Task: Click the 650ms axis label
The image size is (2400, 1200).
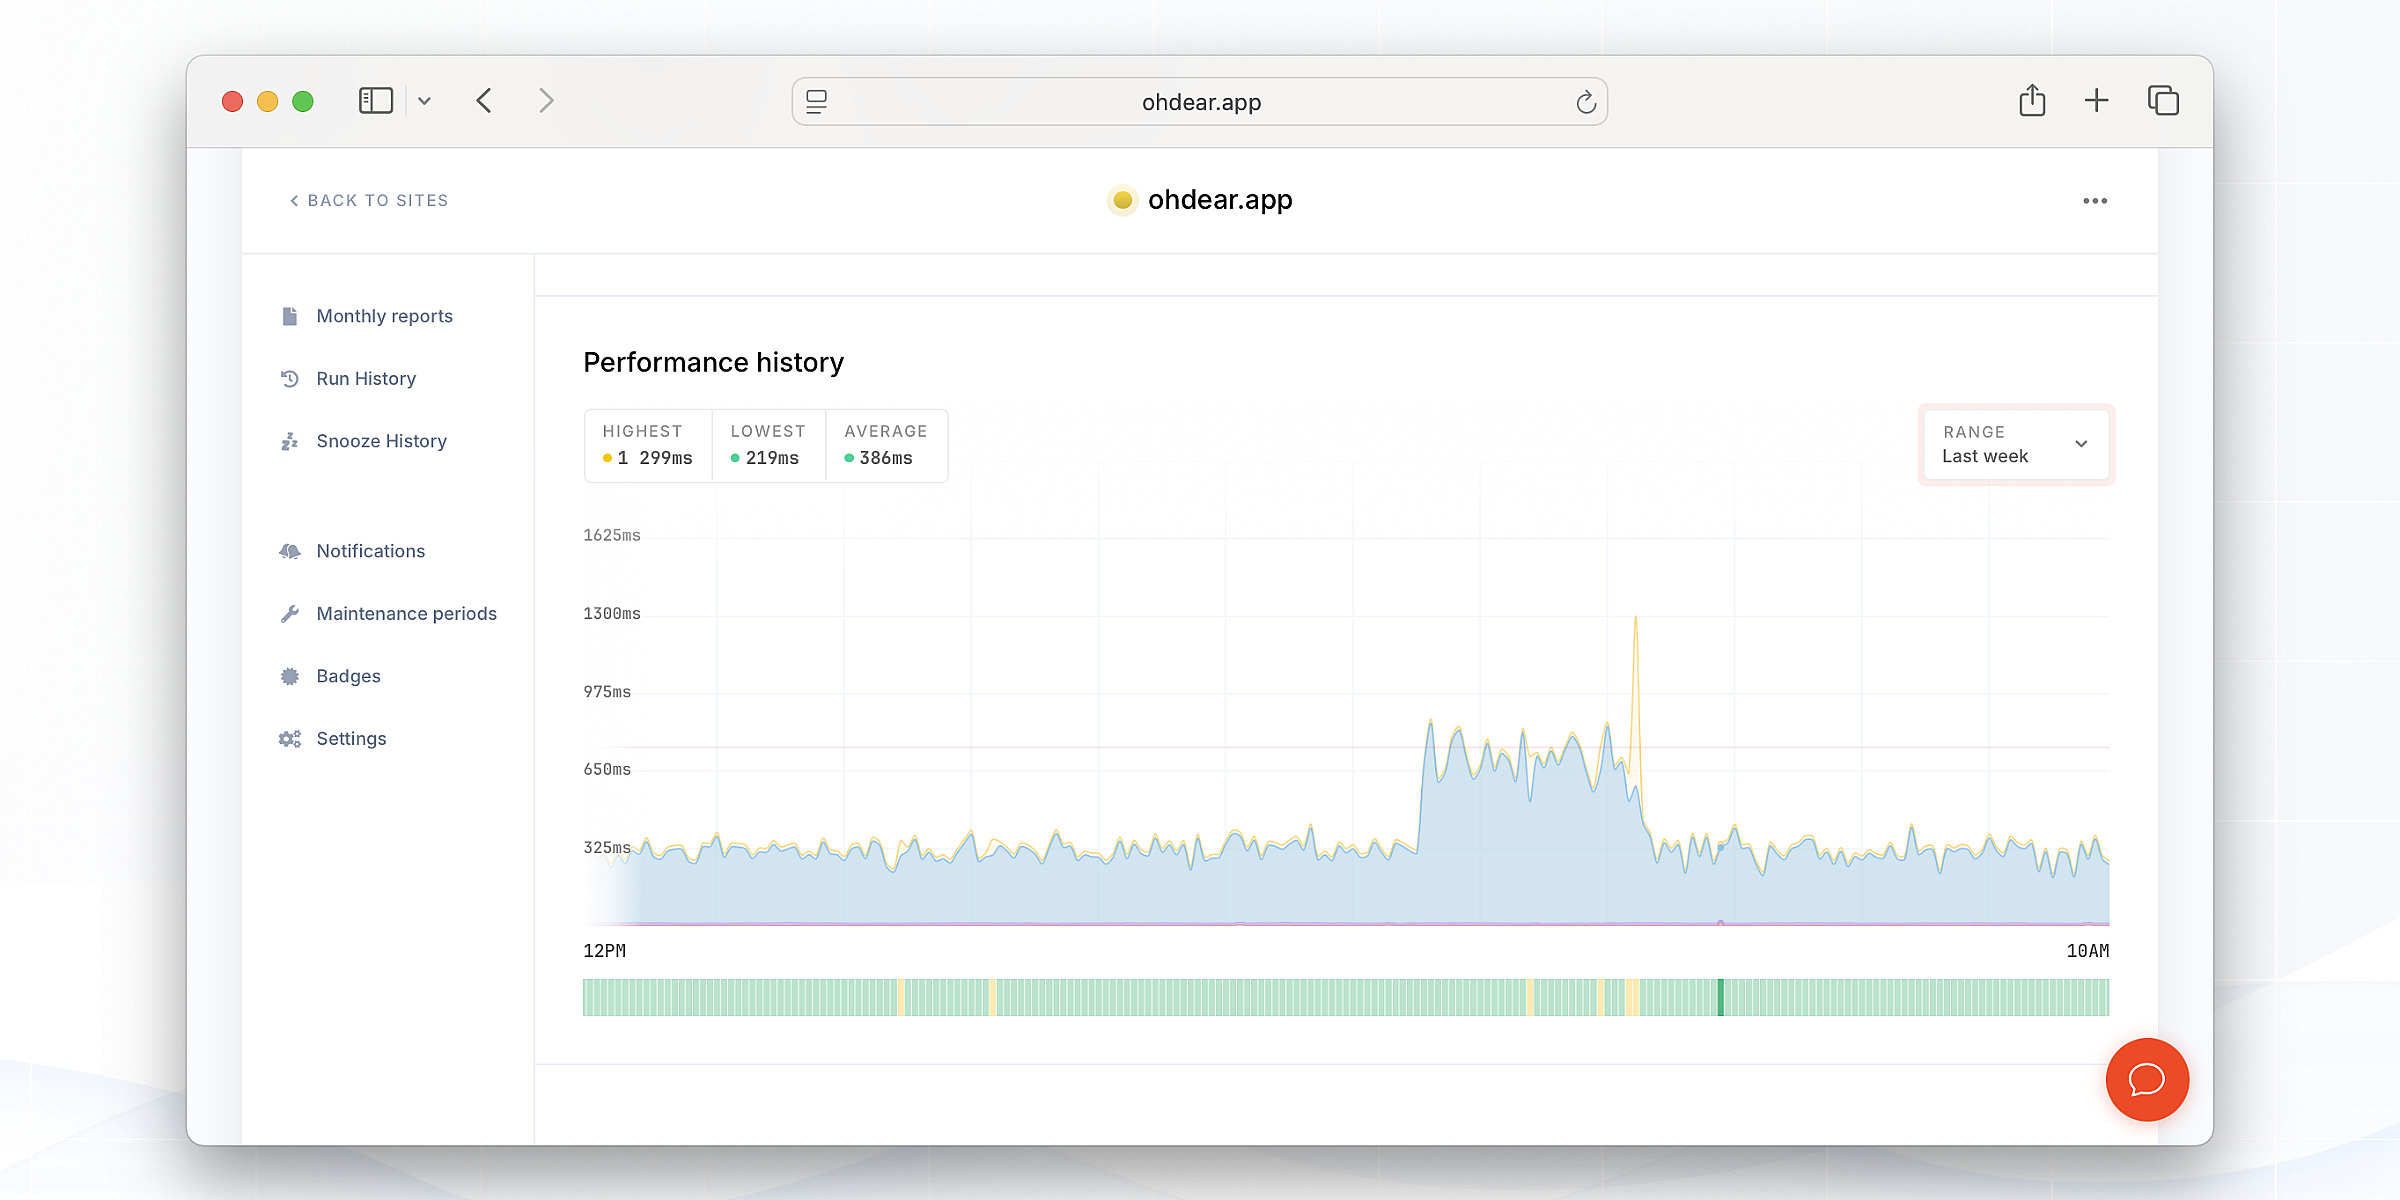Action: pos(607,770)
